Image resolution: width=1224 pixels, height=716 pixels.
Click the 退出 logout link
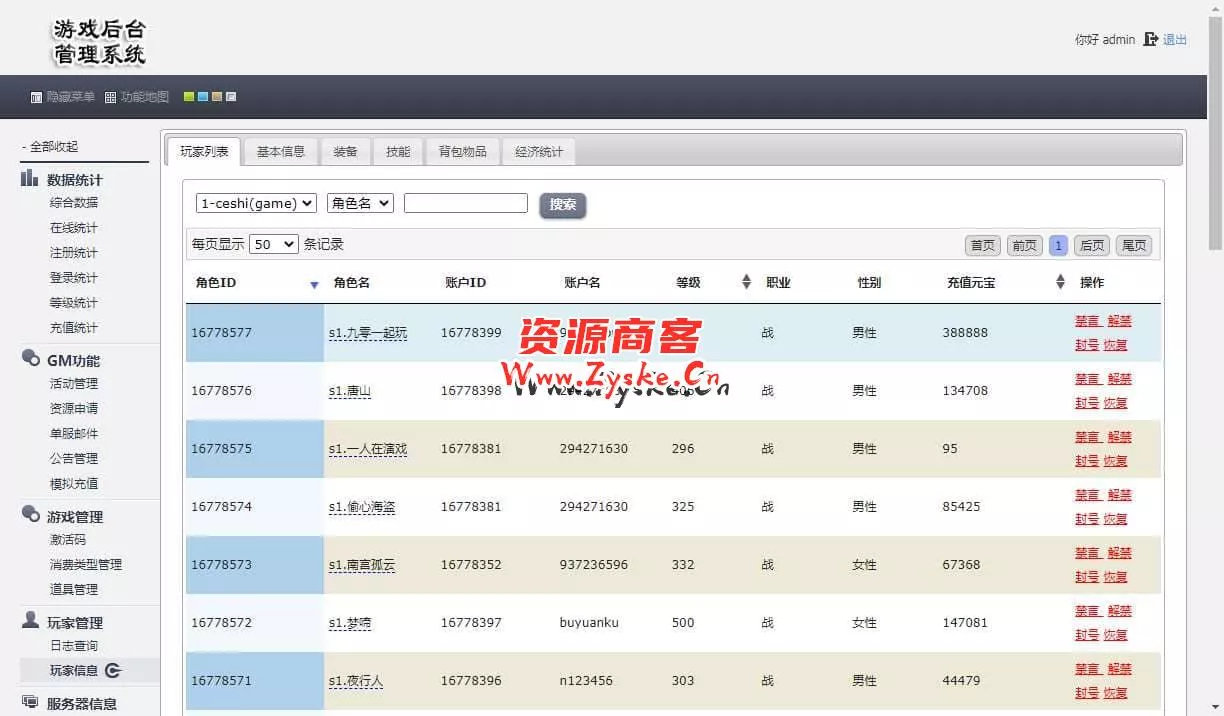point(1175,40)
